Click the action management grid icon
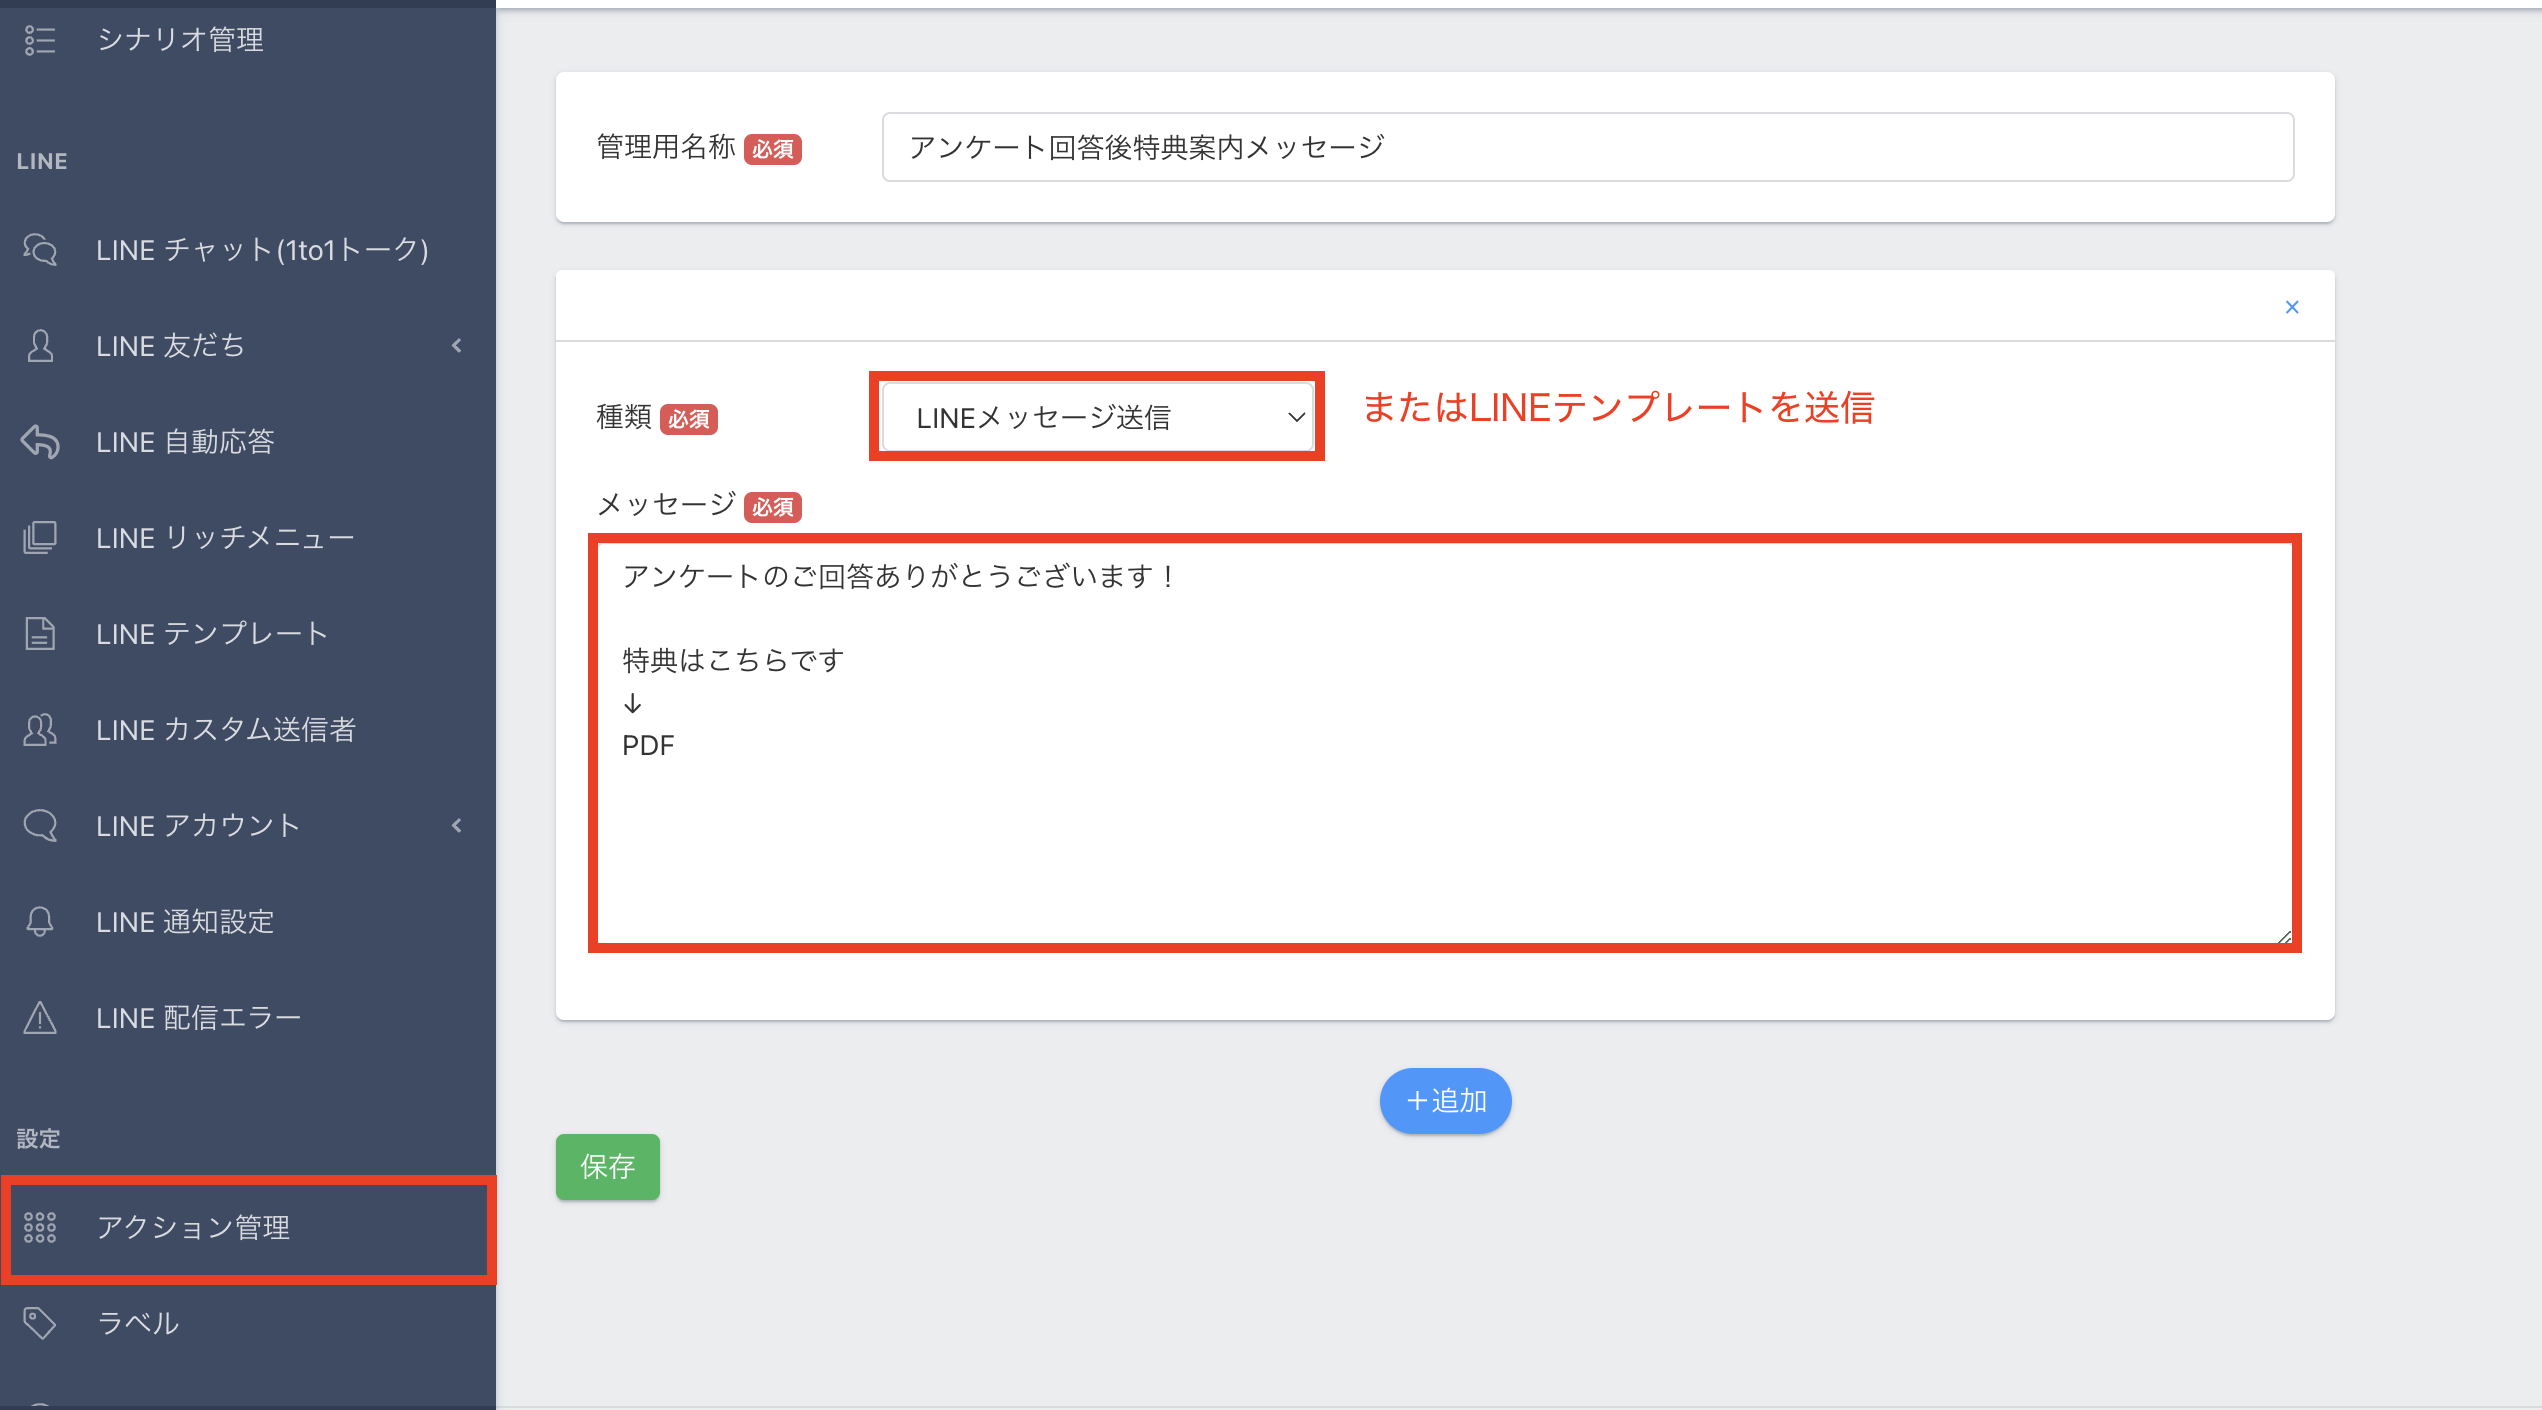2542x1410 pixels. (40, 1227)
